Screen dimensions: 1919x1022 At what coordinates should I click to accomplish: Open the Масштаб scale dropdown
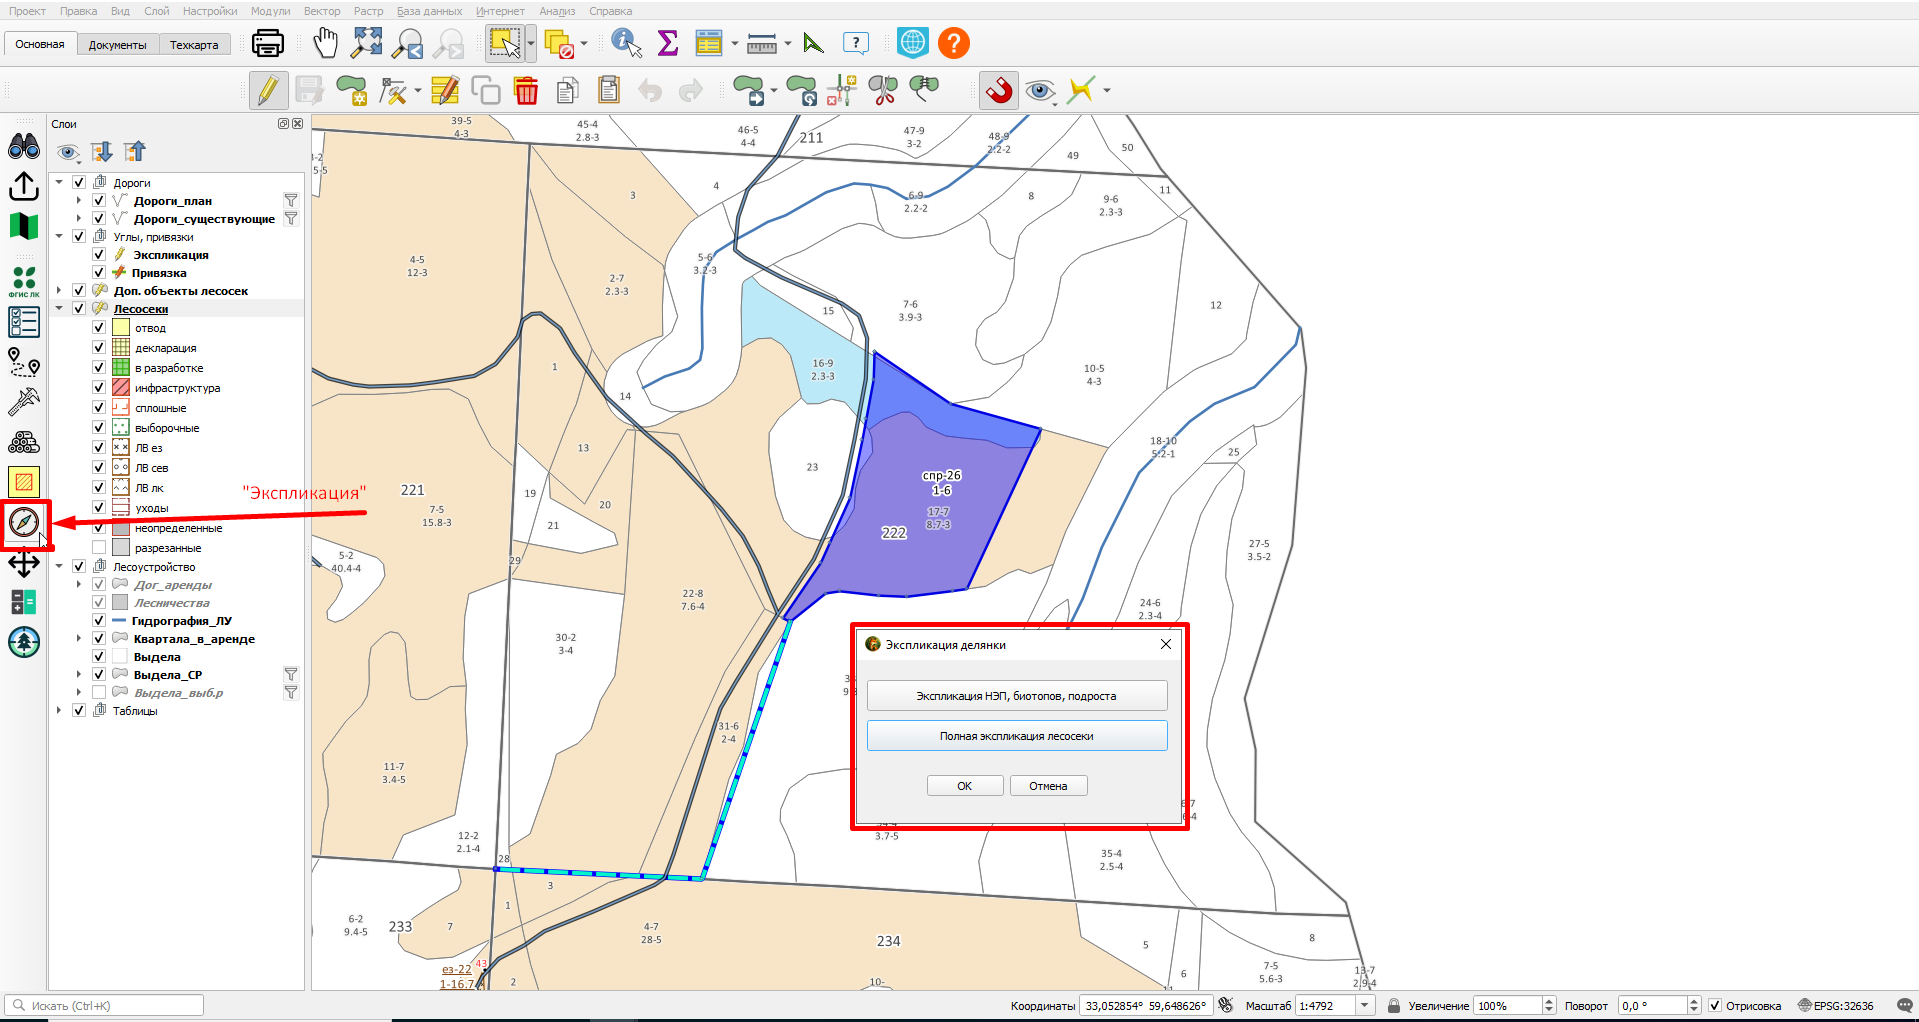click(x=1365, y=1006)
